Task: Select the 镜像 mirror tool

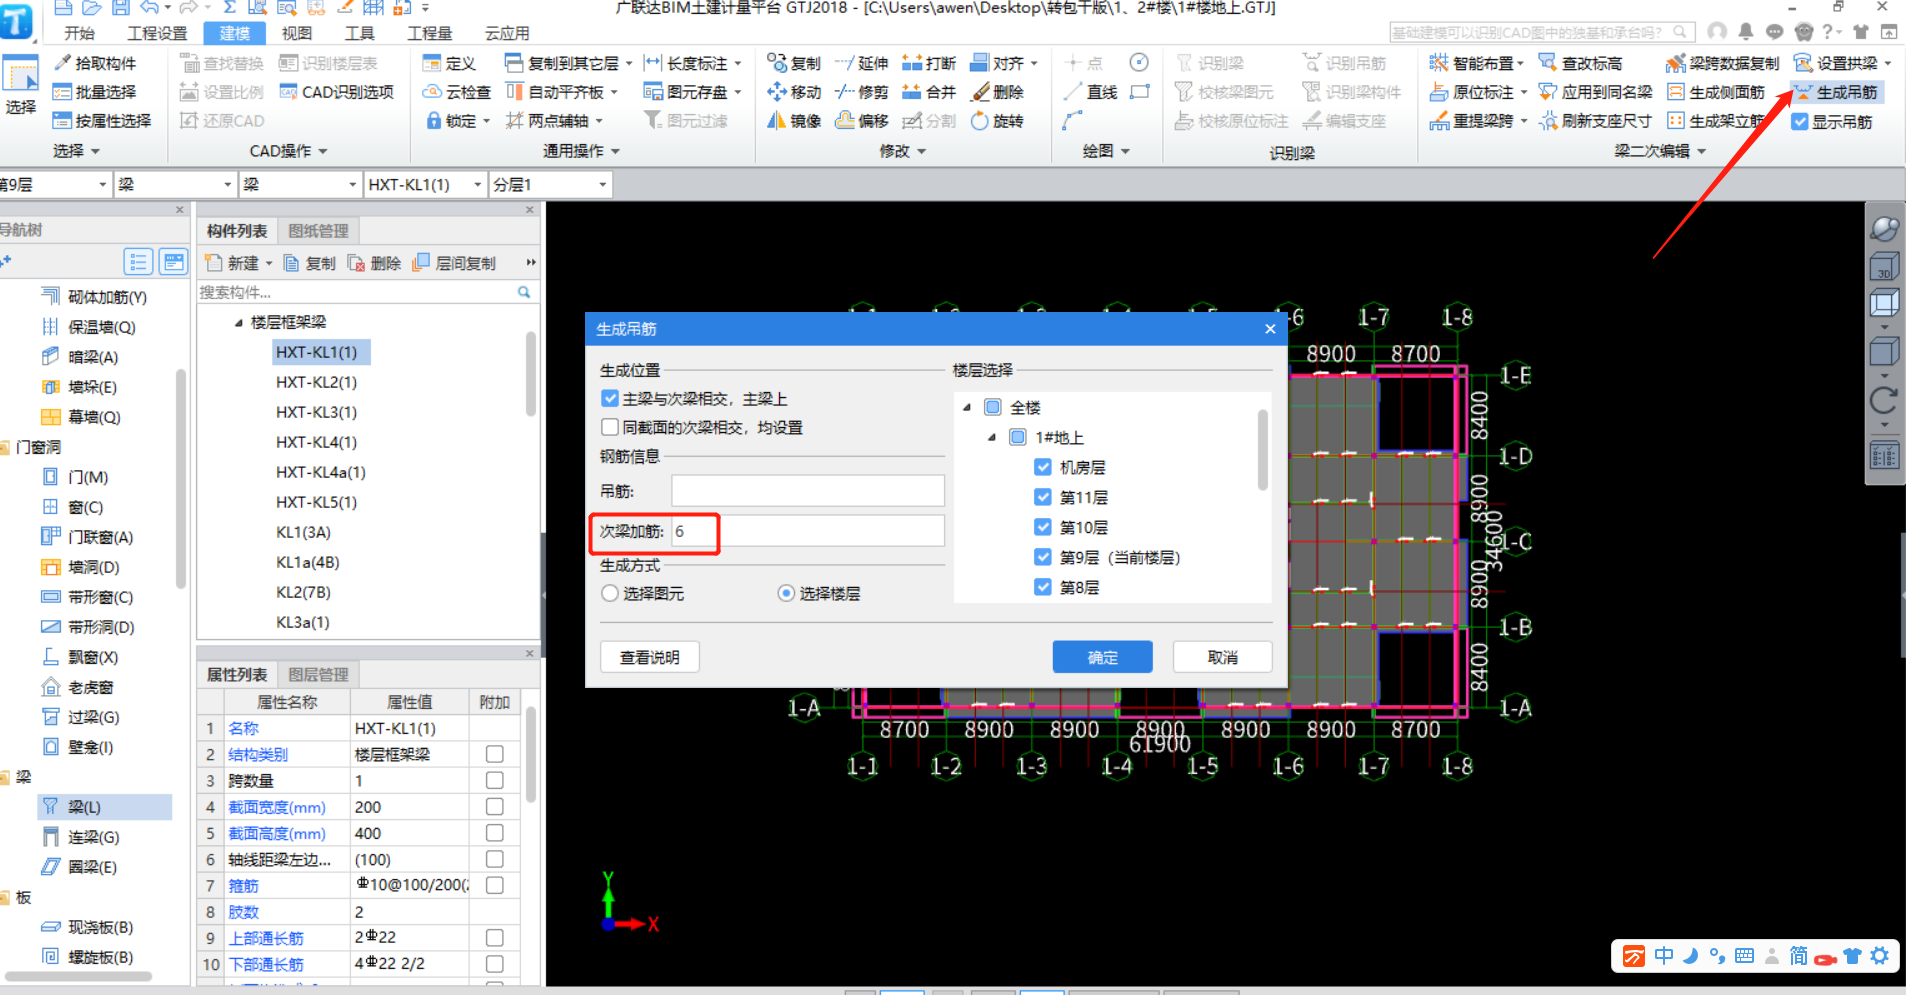Action: pyautogui.click(x=794, y=121)
